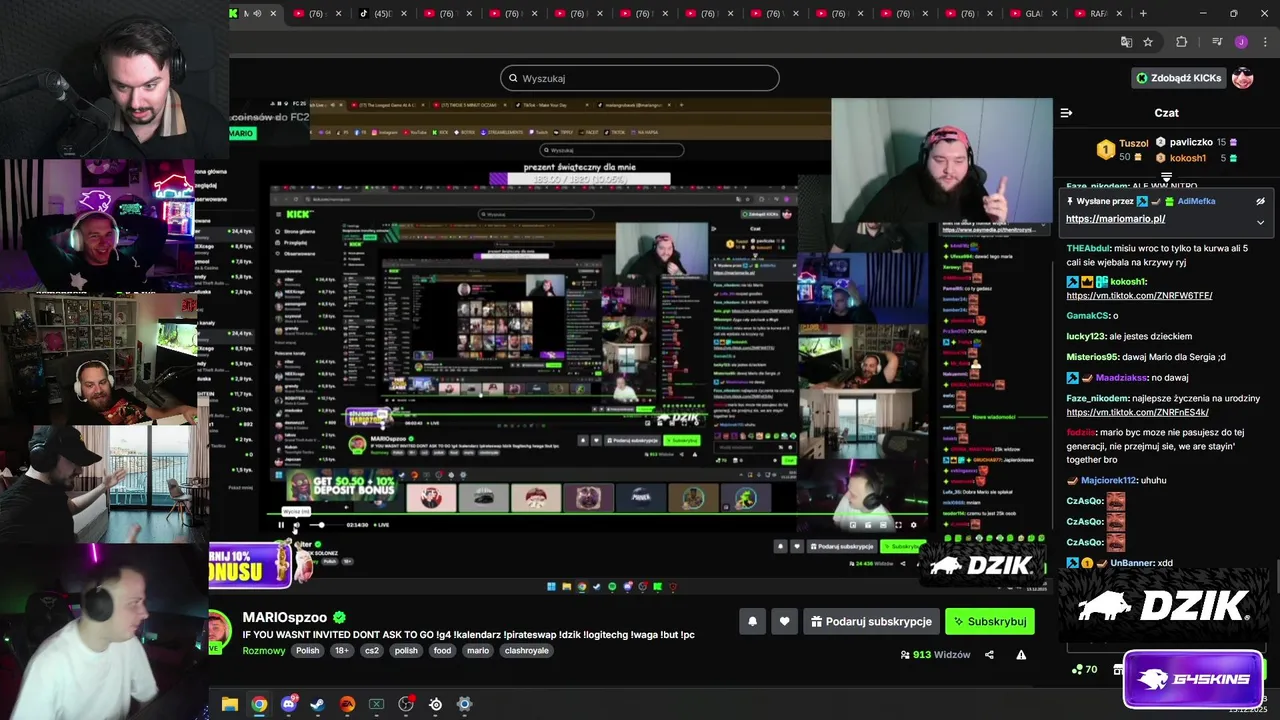Toggle mute on video player volume icon
The image size is (1280, 720).
tap(298, 525)
